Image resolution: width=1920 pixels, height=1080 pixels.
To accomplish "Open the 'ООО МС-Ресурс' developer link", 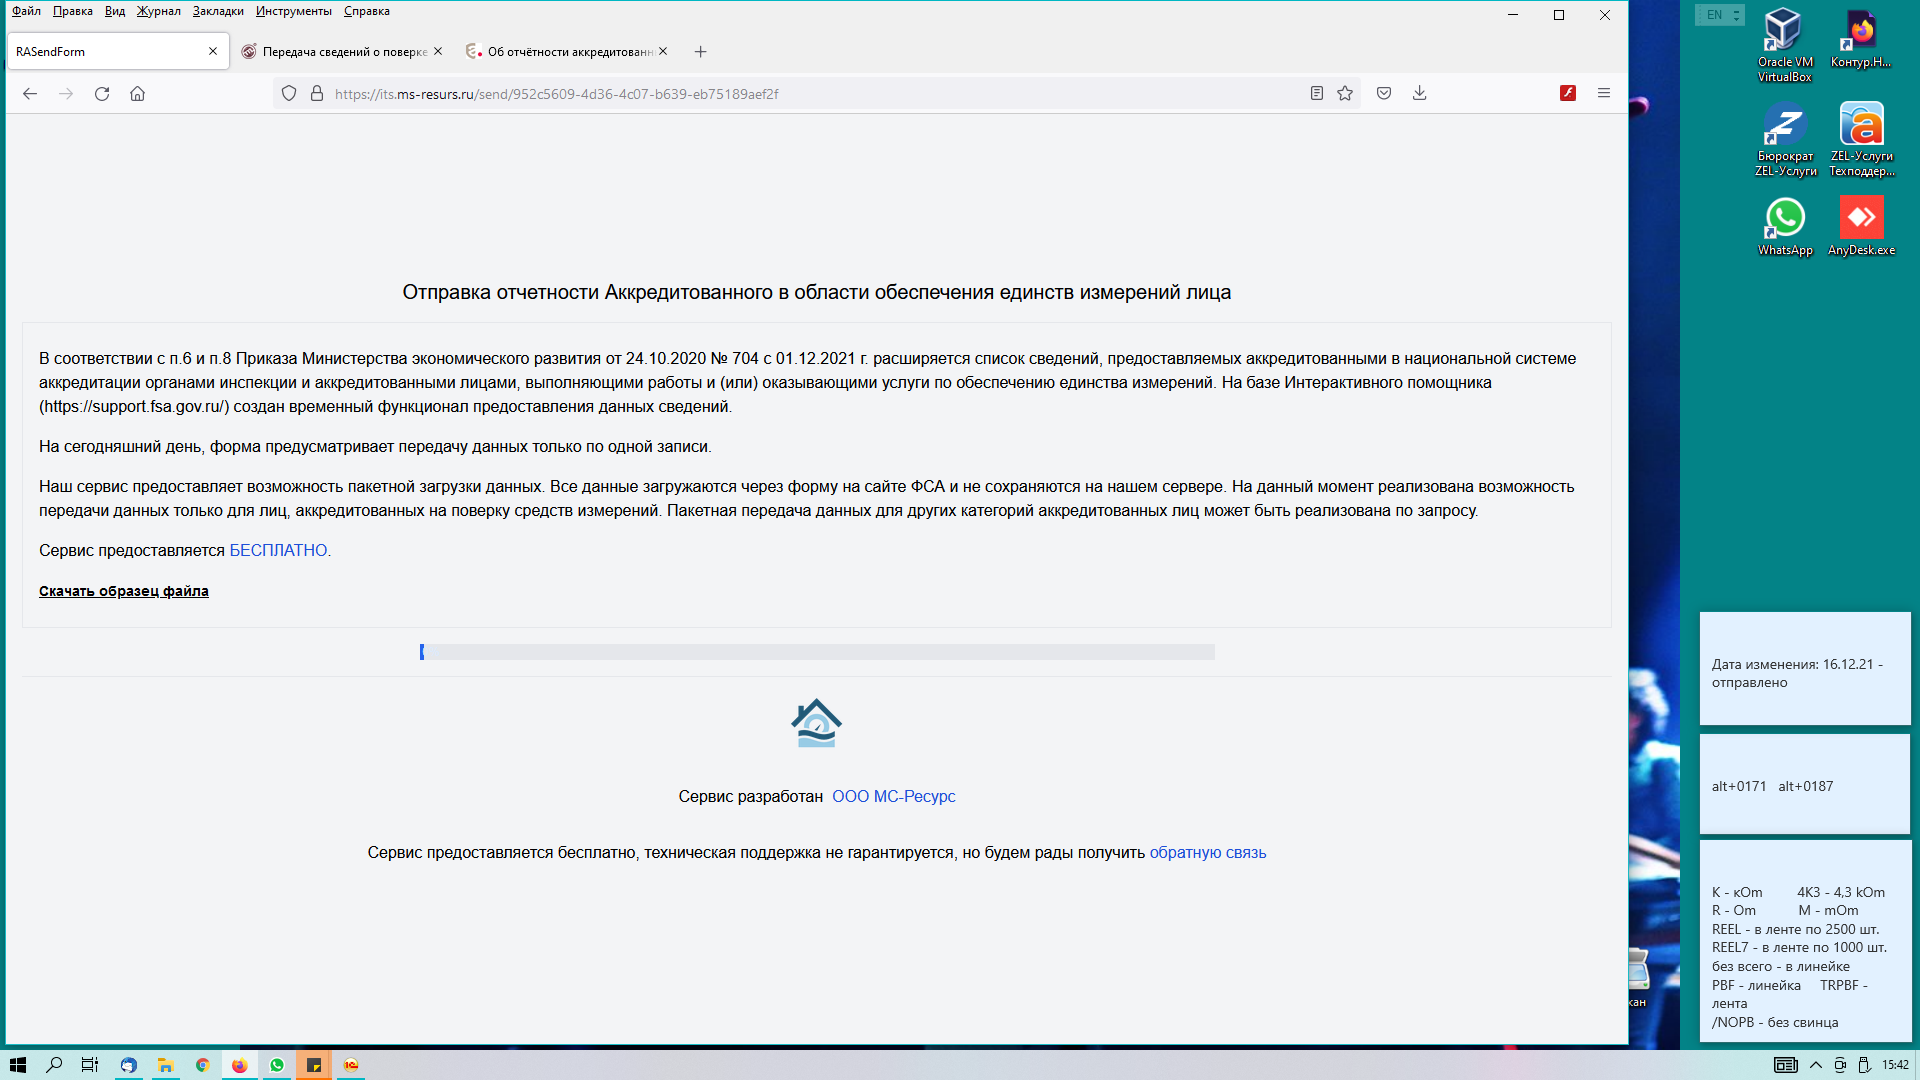I will point(893,797).
